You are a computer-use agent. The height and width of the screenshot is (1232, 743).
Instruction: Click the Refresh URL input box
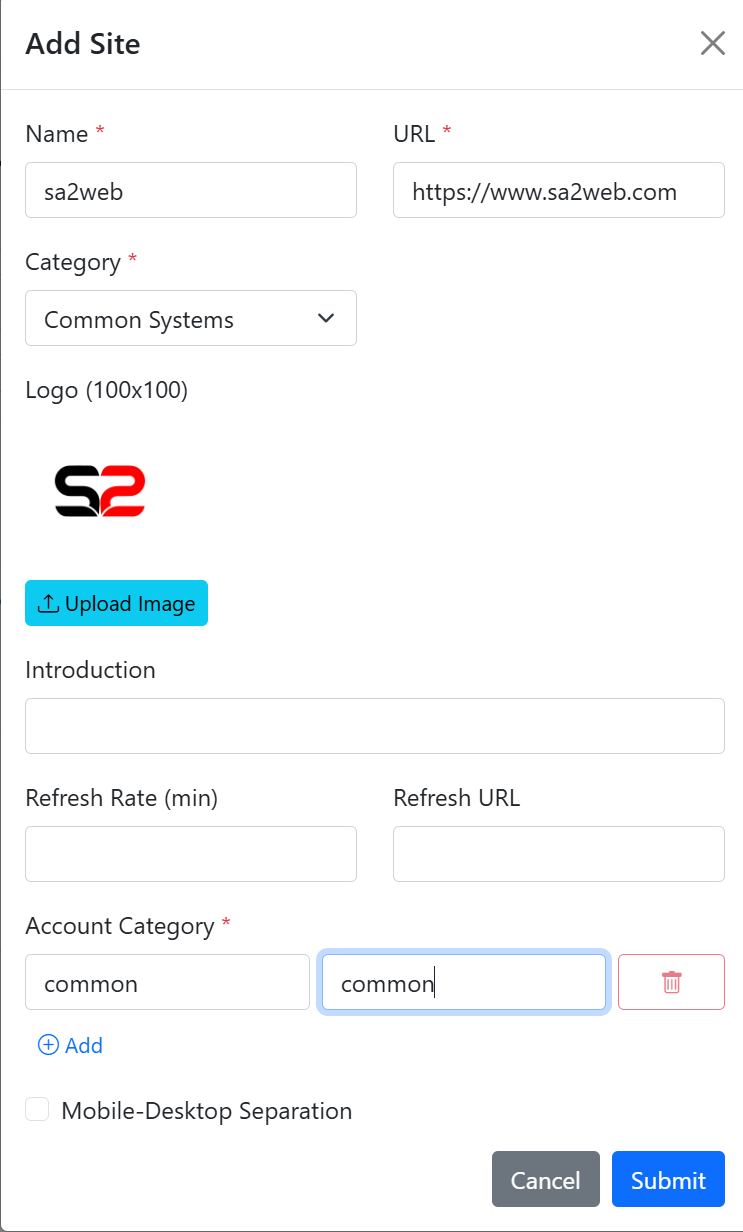click(x=559, y=854)
